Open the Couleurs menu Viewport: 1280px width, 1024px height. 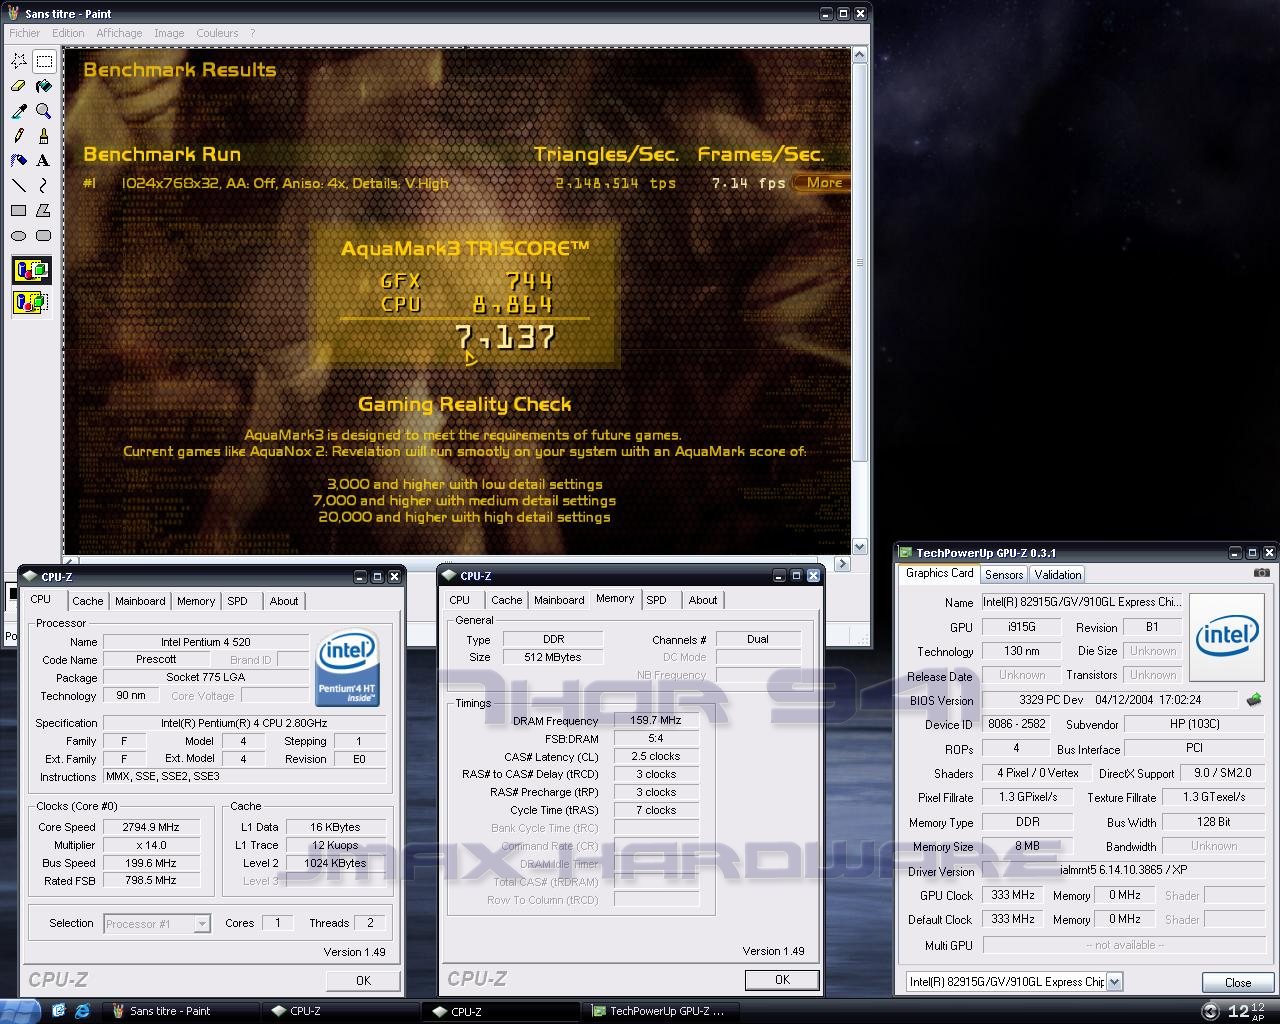pos(217,33)
